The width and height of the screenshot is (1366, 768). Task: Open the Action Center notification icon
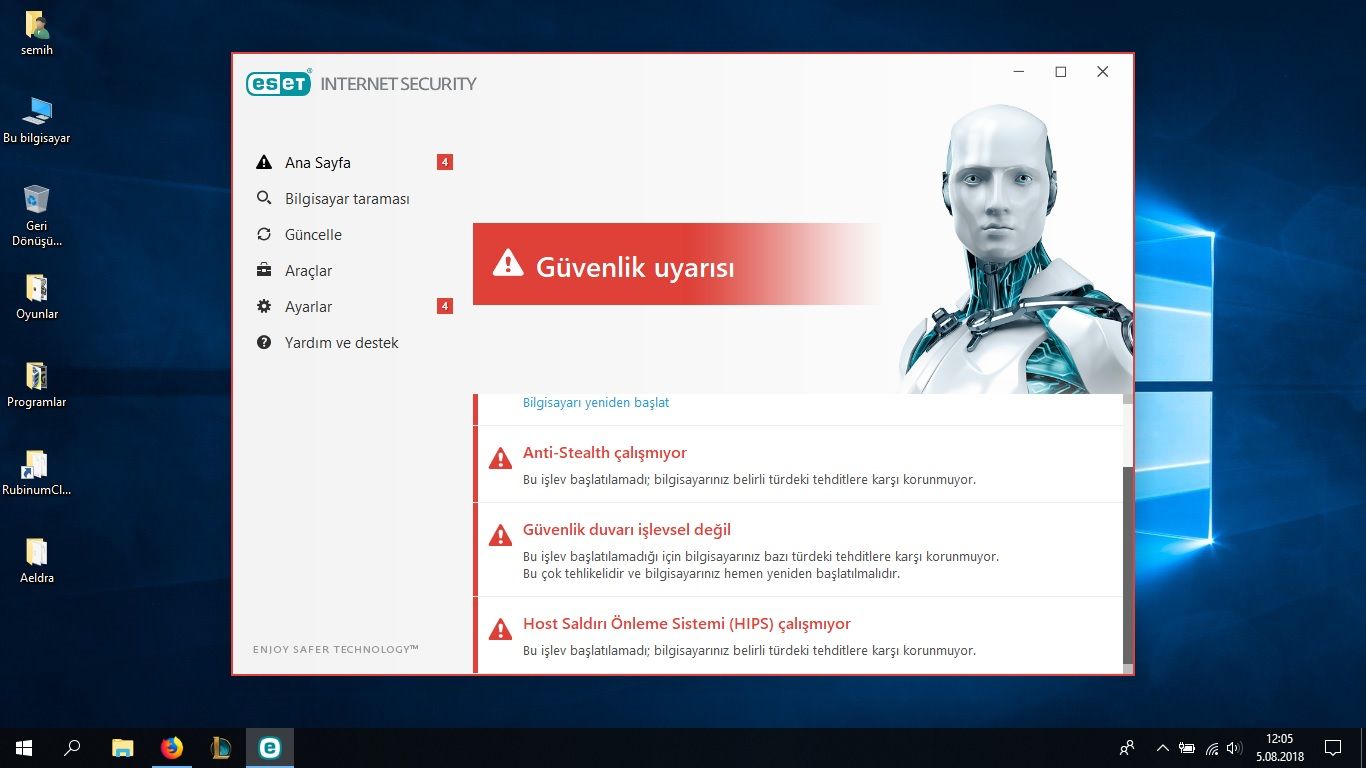(1333, 748)
